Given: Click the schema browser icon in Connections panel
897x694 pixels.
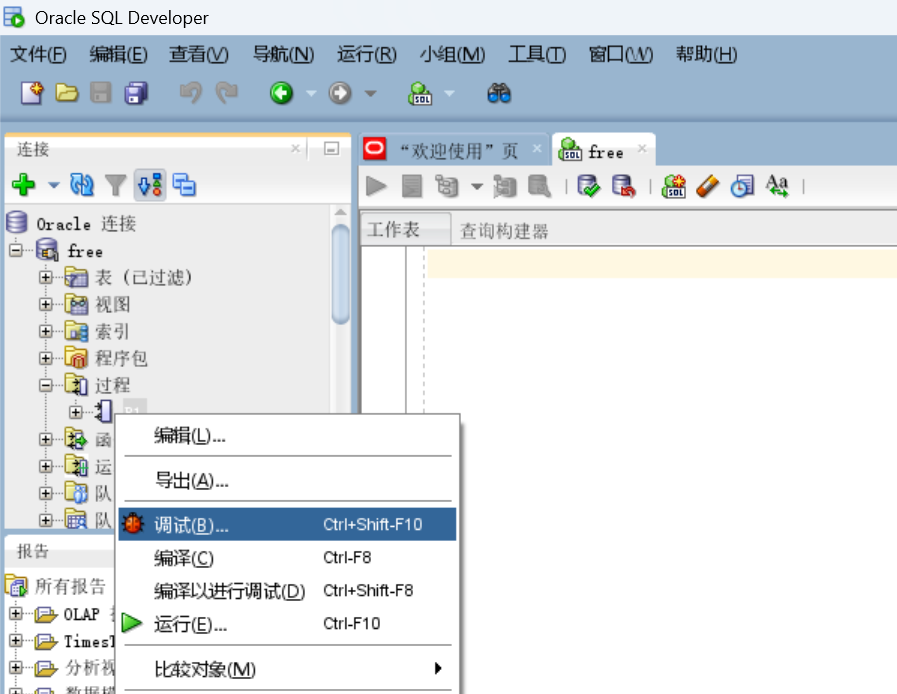Looking at the screenshot, I should click(184, 185).
